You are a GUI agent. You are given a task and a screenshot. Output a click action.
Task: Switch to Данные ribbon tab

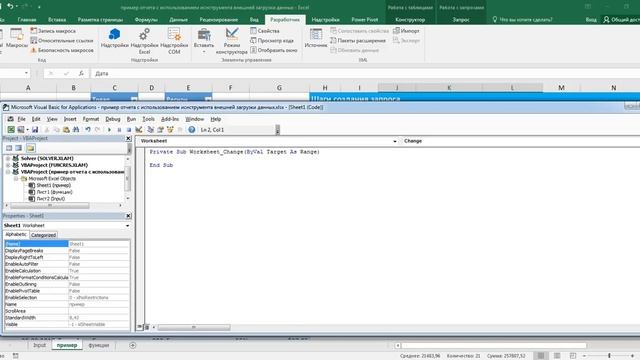tap(178, 20)
